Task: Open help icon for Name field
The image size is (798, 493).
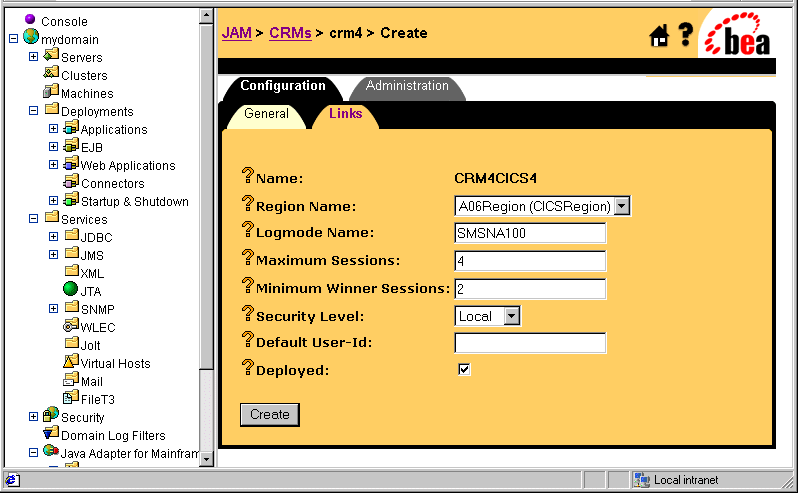Action: coord(247,175)
